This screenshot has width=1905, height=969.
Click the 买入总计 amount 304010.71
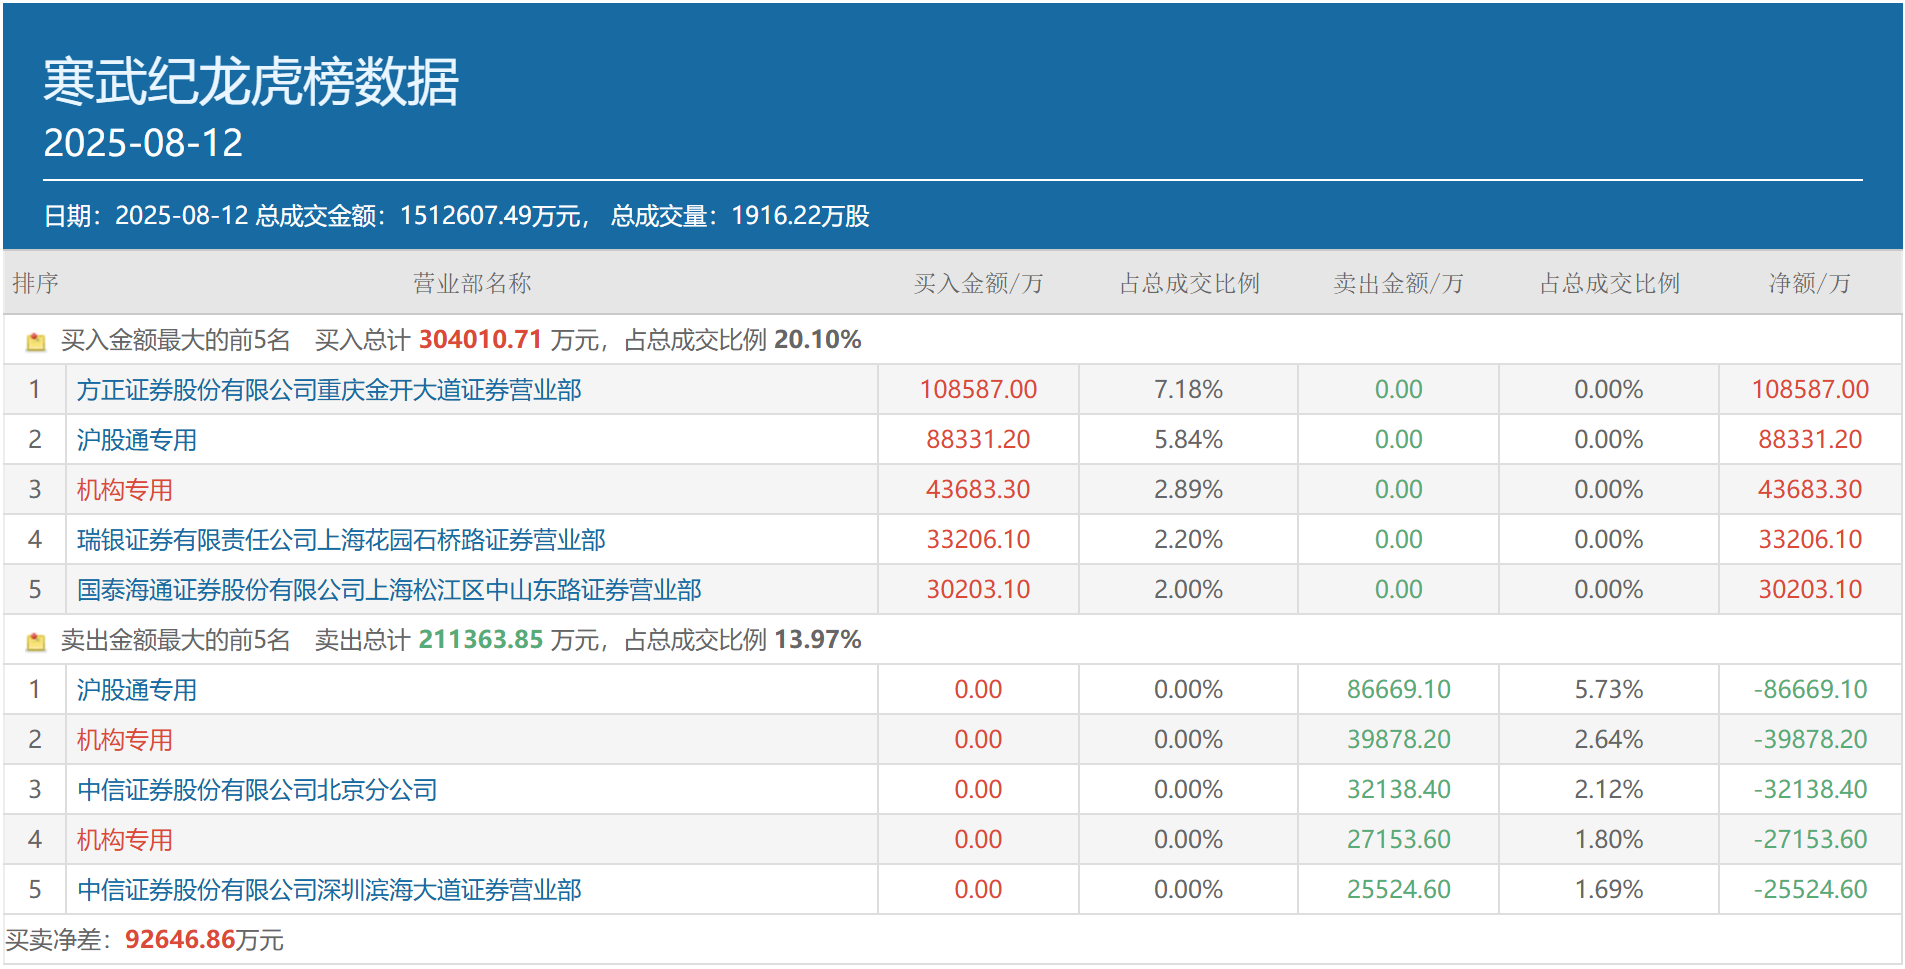(x=480, y=340)
